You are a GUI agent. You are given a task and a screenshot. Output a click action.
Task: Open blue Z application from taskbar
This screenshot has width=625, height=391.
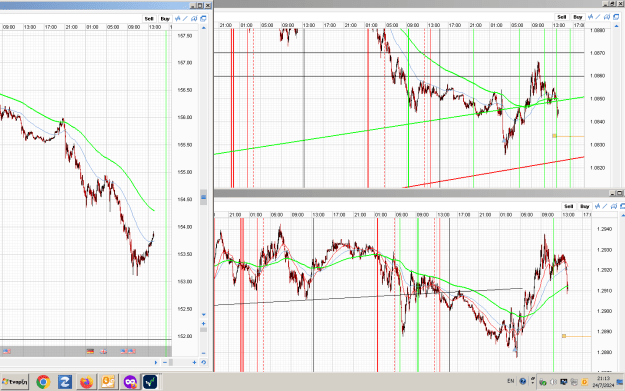[65, 382]
